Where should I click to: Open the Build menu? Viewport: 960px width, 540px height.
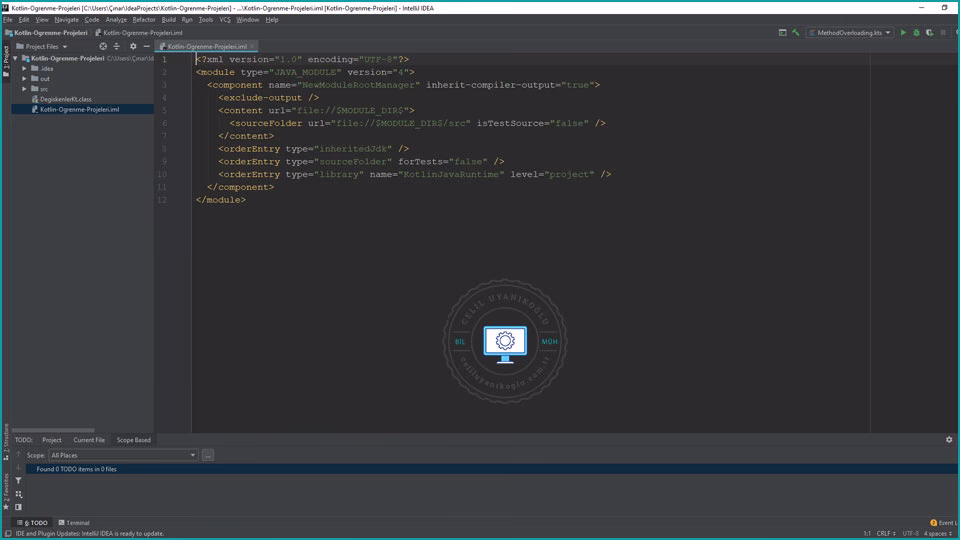click(x=168, y=20)
